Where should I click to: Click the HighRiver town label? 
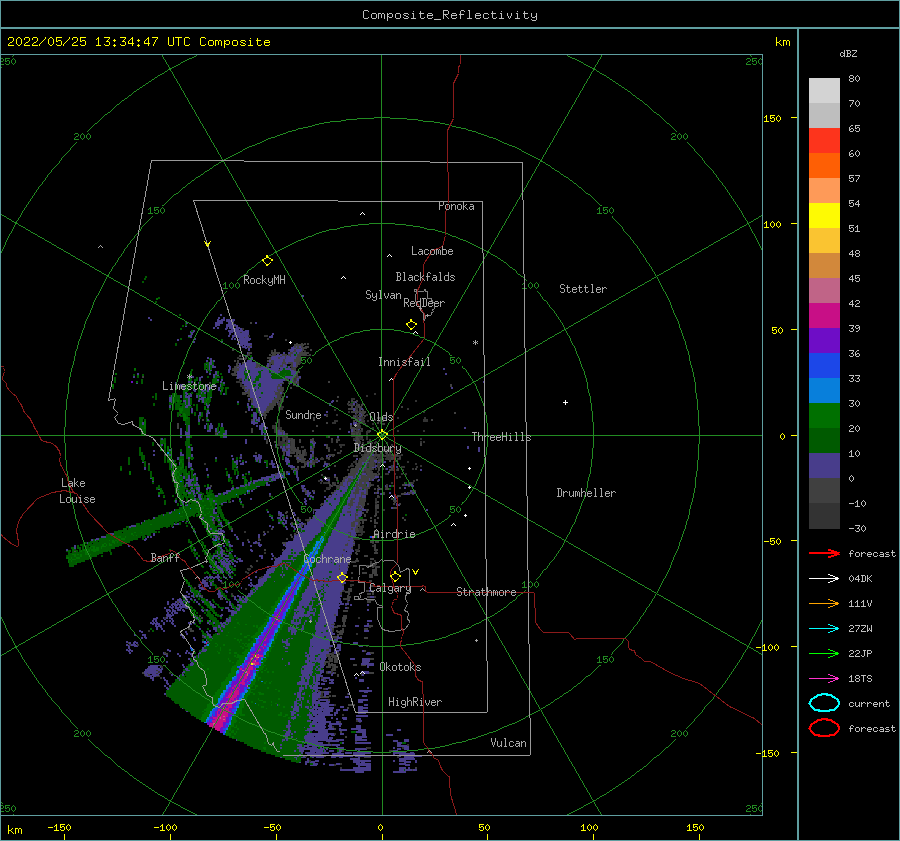point(415,702)
